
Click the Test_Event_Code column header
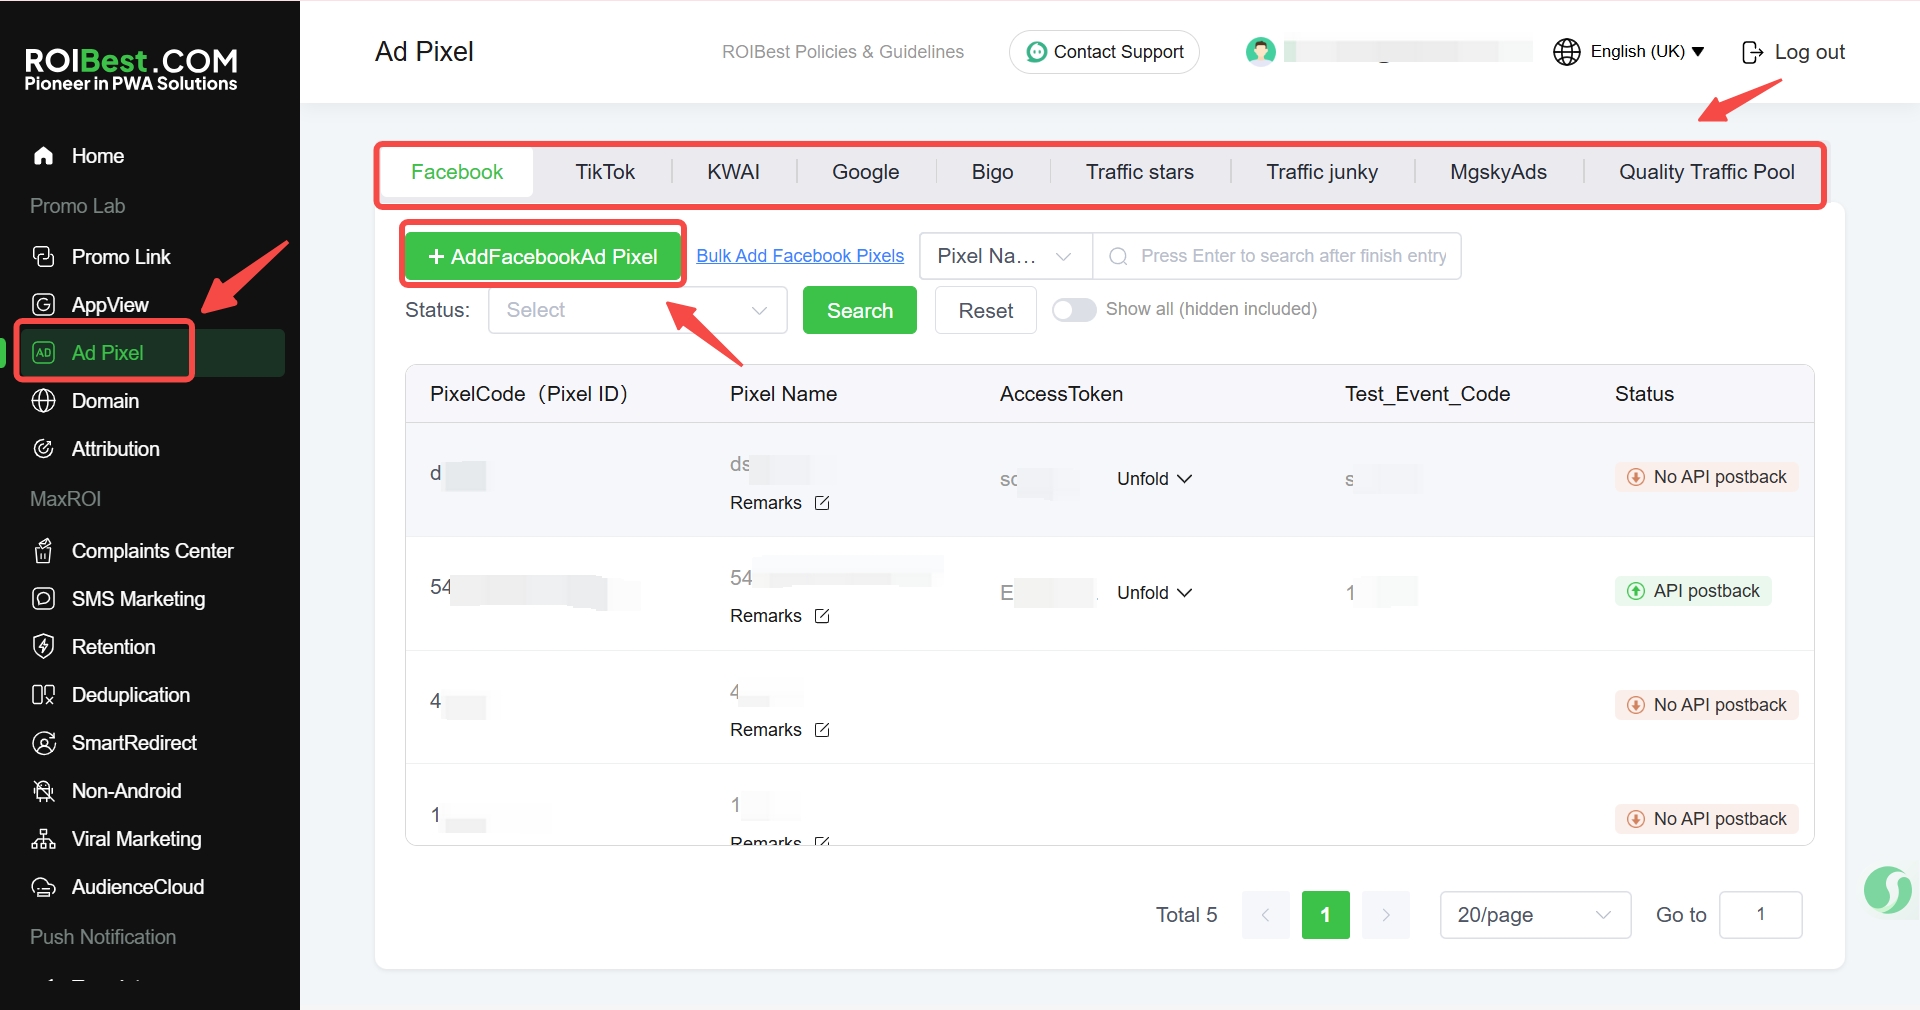point(1427,394)
